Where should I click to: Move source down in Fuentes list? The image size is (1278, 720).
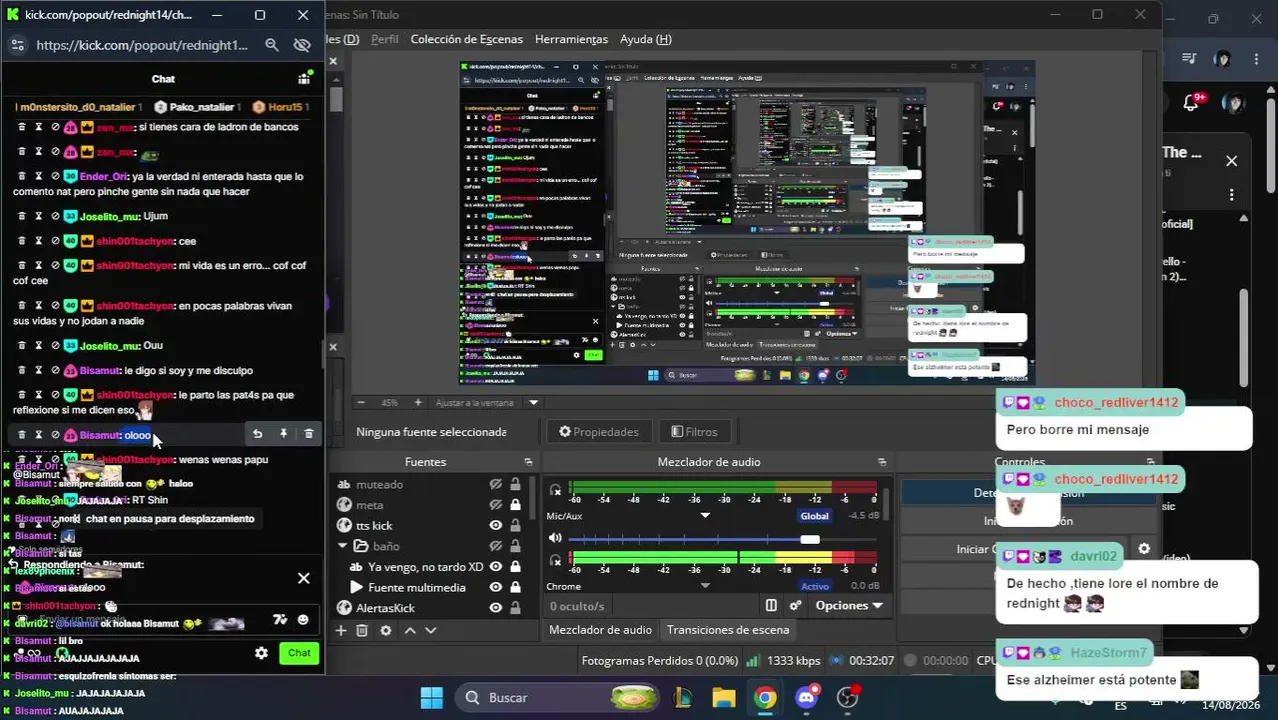click(x=431, y=630)
